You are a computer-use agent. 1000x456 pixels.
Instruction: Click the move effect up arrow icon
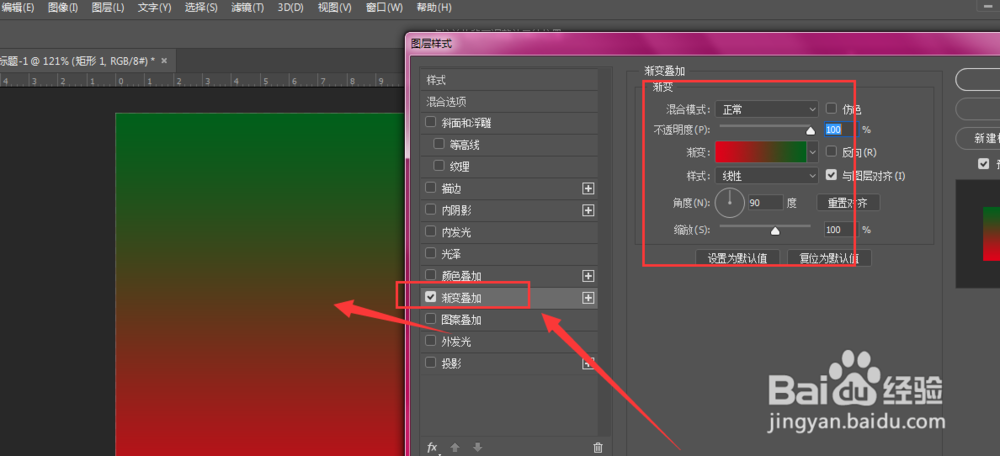coord(455,448)
